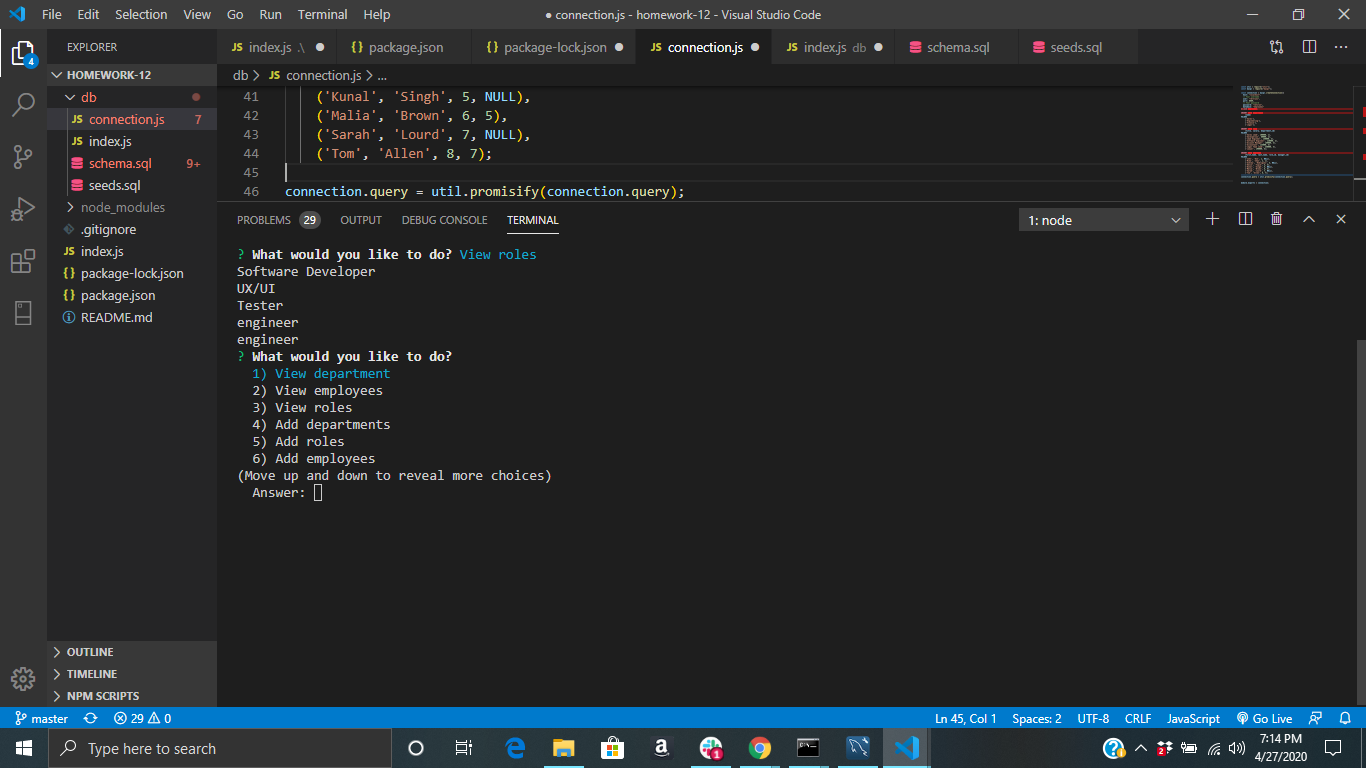The height and width of the screenshot is (768, 1366).
Task: Open the Selection menu
Action: point(141,14)
